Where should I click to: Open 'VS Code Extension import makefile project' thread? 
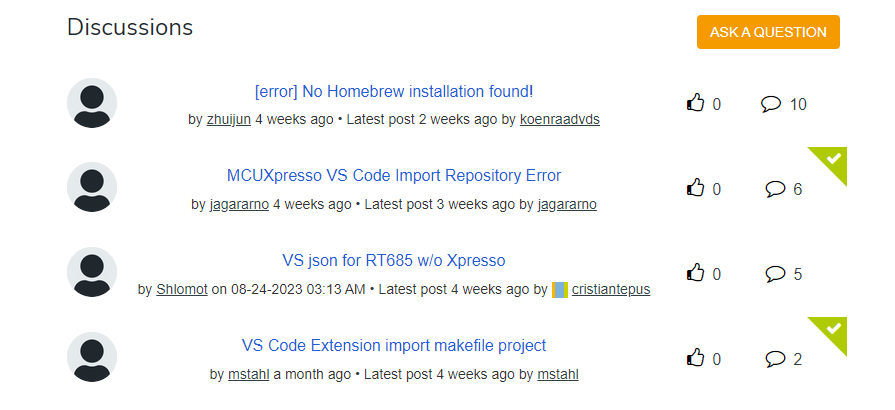tap(394, 346)
